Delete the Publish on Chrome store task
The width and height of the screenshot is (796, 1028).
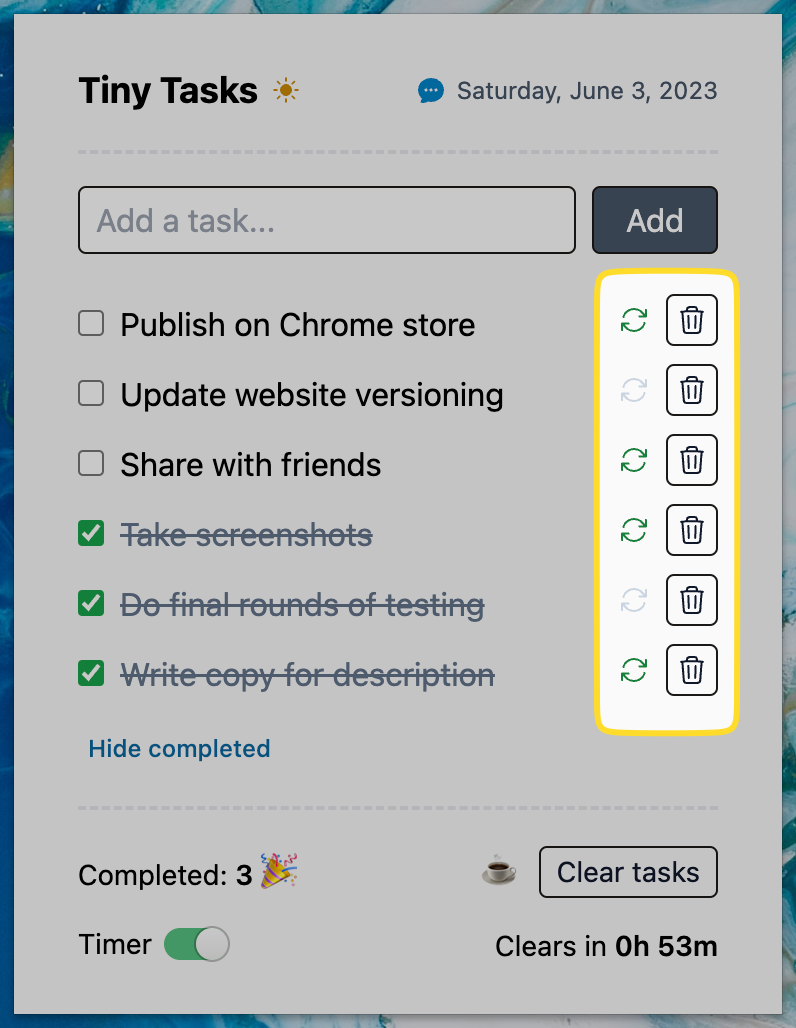tap(692, 320)
